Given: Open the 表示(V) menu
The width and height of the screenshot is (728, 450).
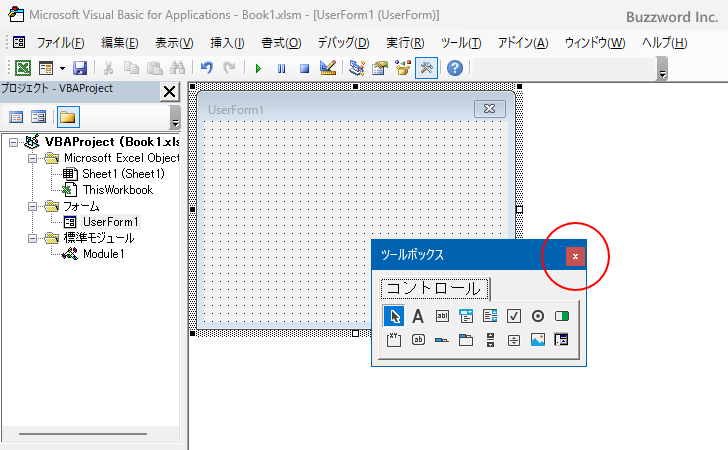Looking at the screenshot, I should coord(174,43).
